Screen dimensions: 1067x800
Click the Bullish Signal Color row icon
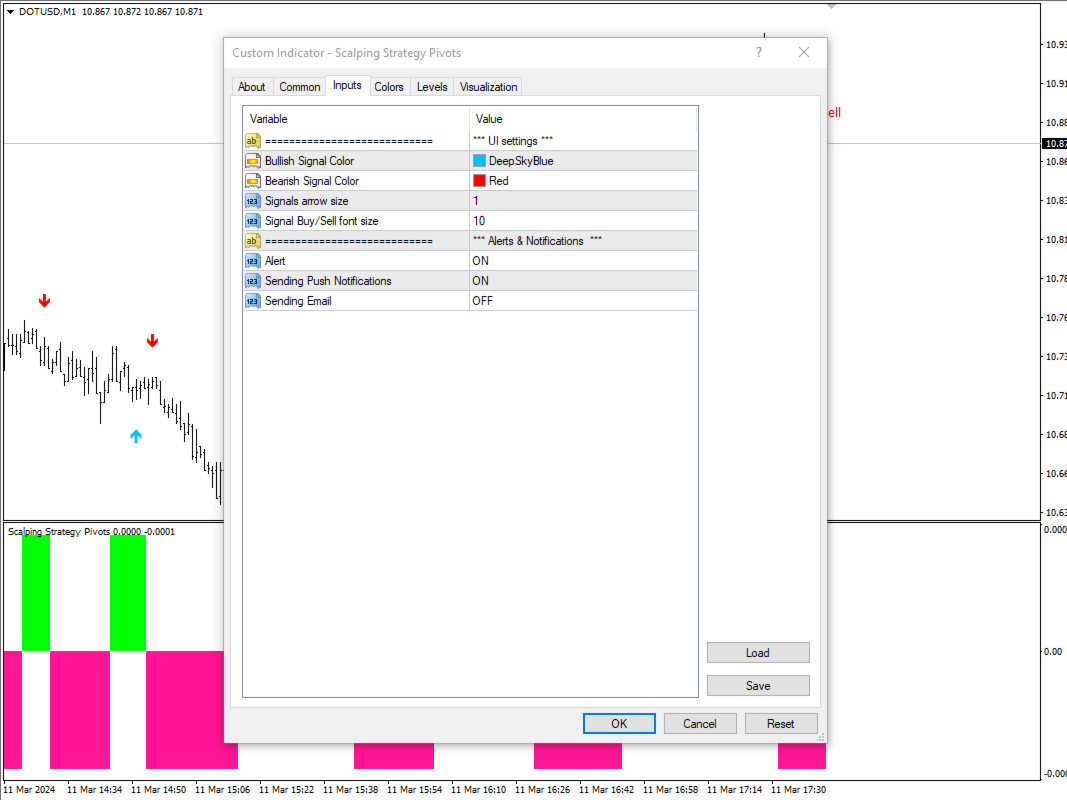[252, 161]
